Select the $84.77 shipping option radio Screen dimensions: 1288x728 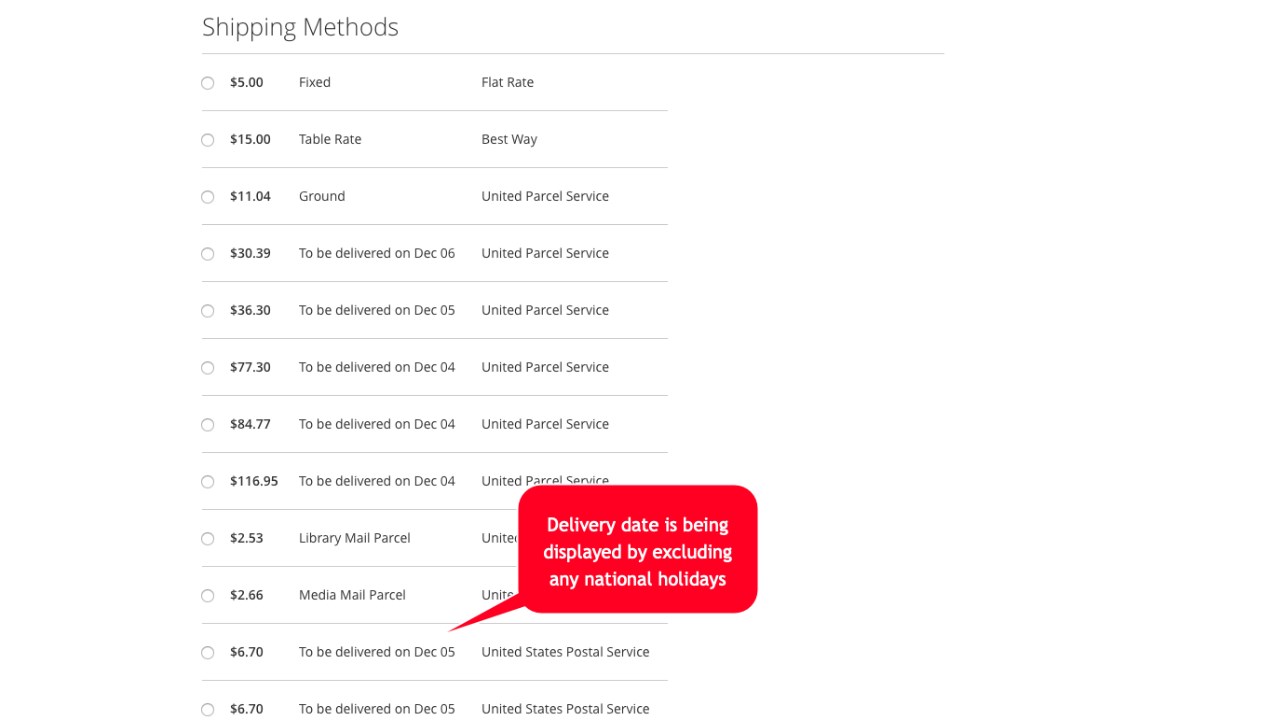pos(208,425)
